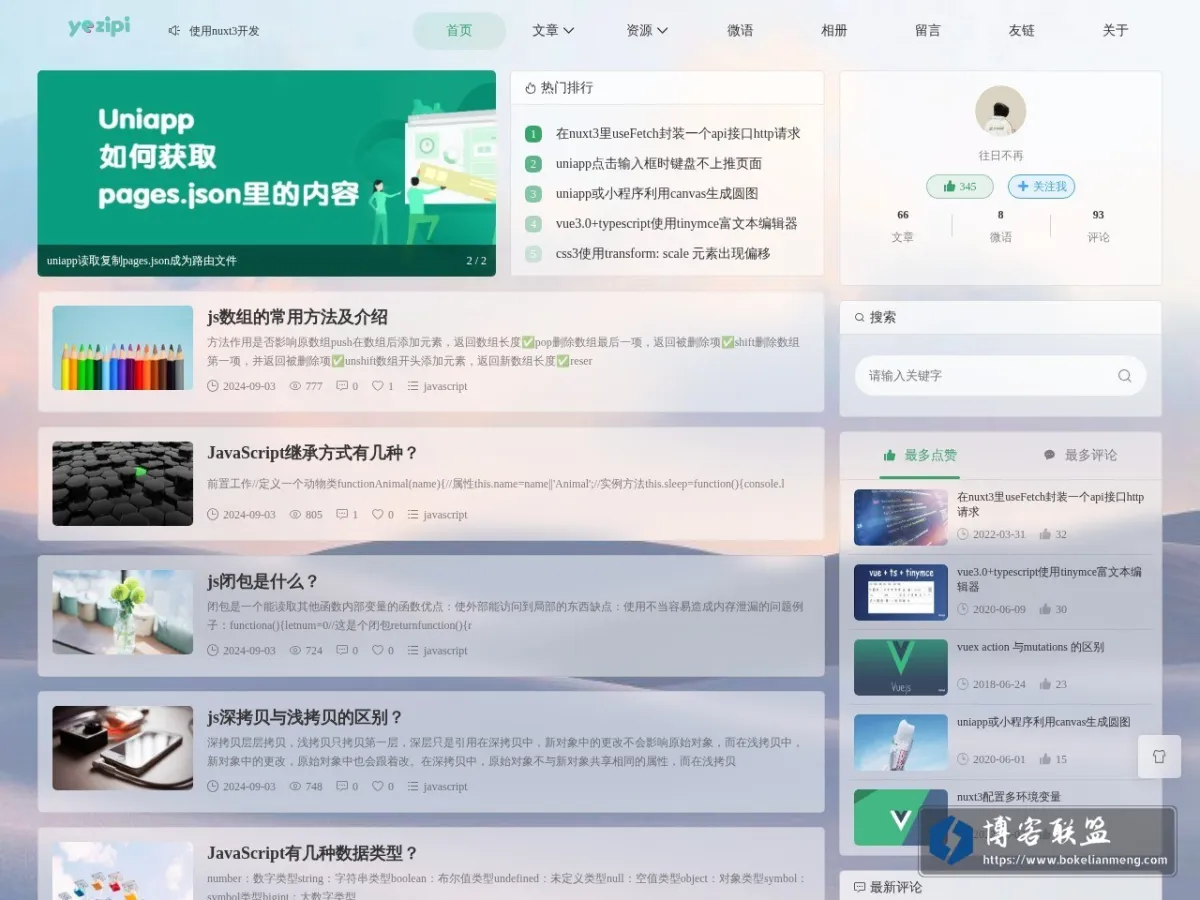
Task: Open article title js闭包是什么？
Action: (263, 582)
